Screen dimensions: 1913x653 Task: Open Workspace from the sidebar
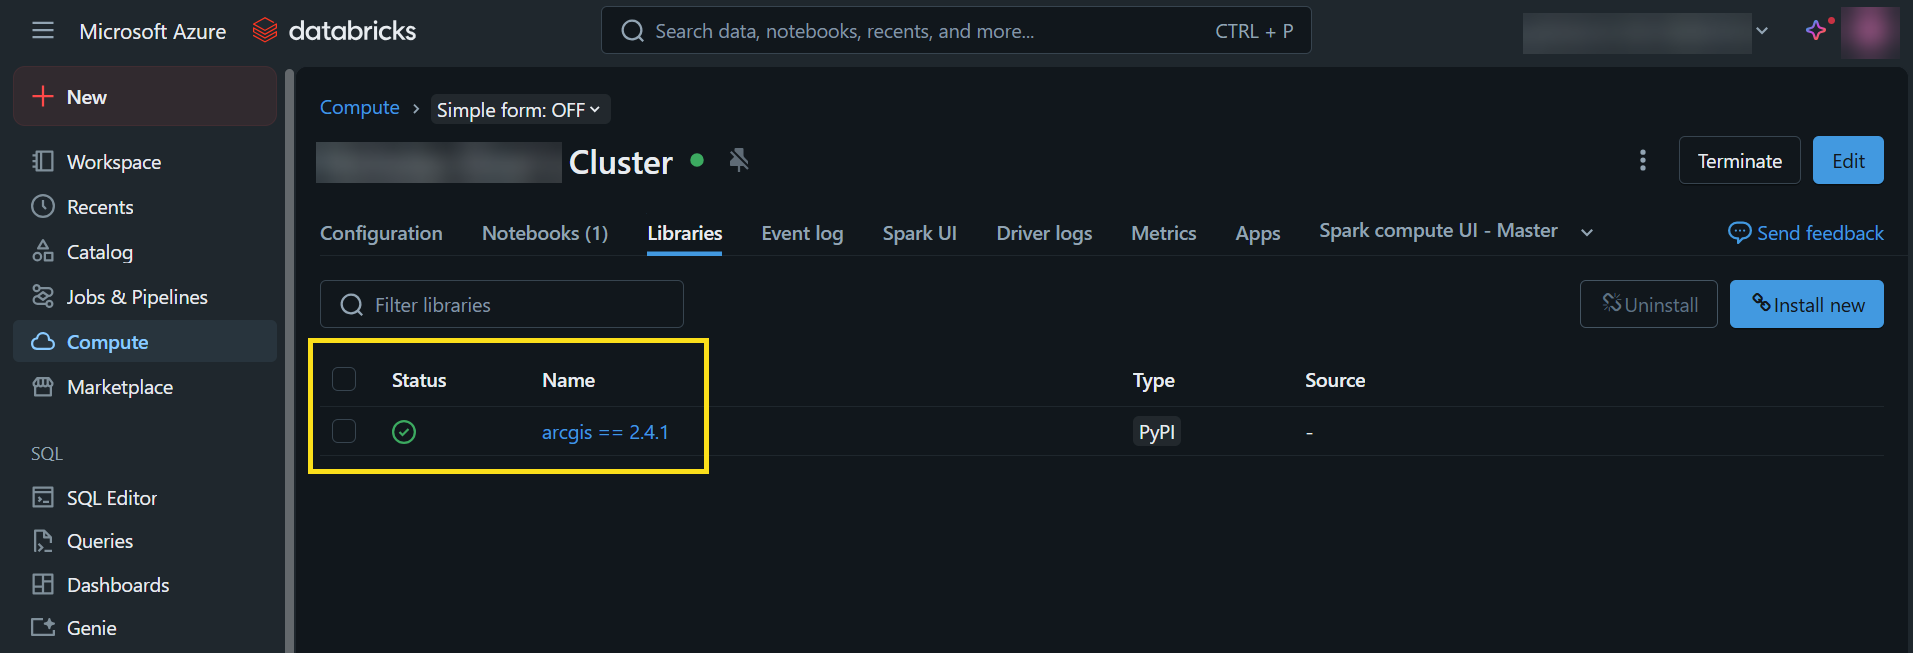pos(113,162)
